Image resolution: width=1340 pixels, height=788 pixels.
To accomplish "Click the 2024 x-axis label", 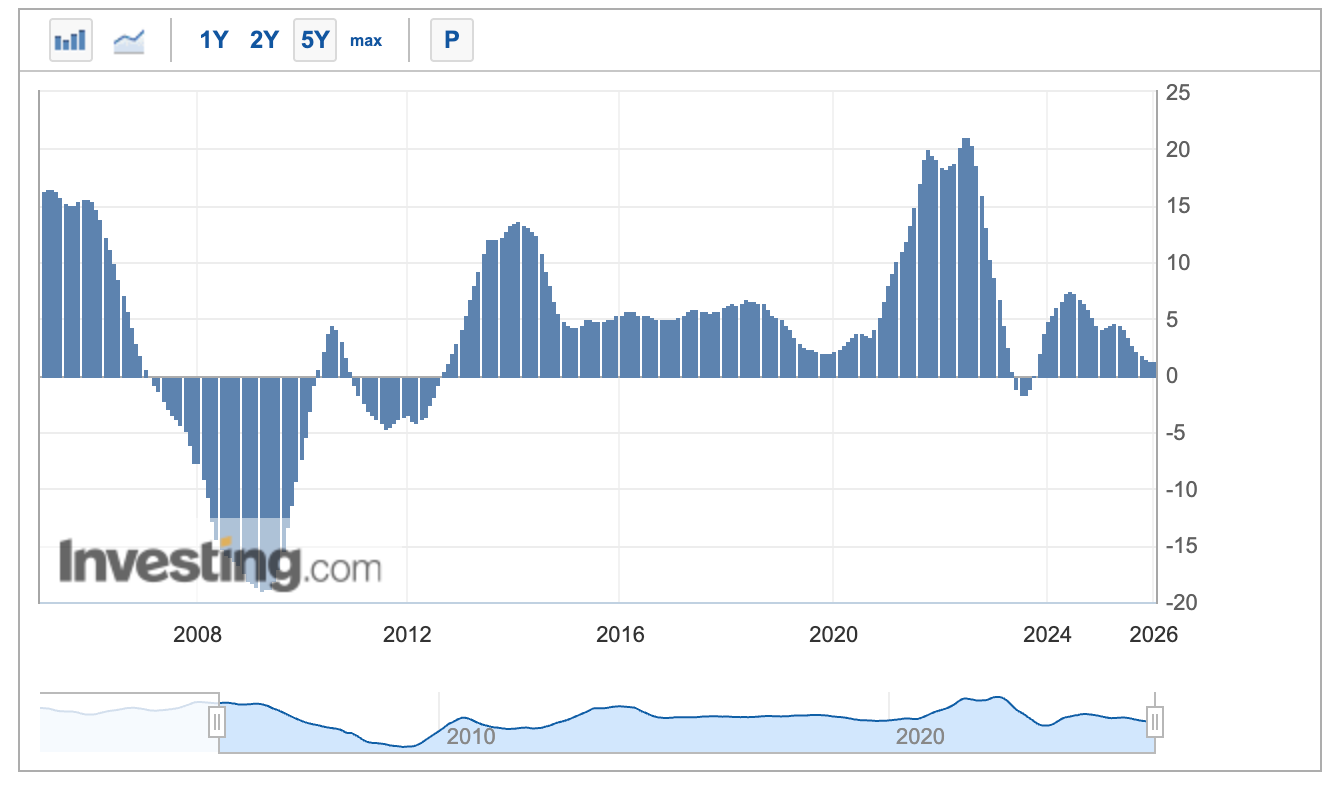I will (1046, 635).
